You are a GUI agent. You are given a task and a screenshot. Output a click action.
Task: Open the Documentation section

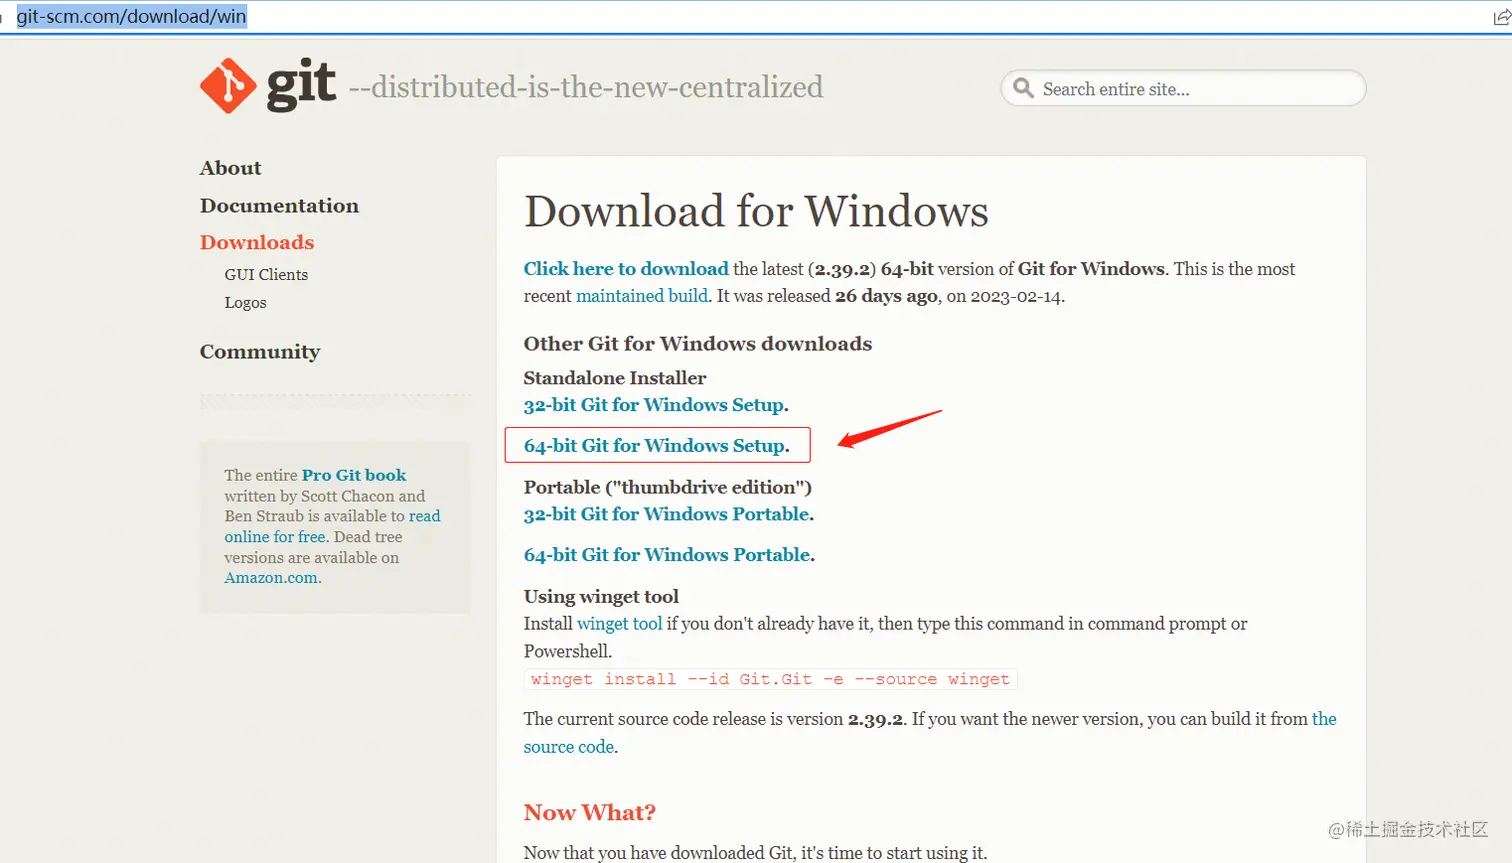click(x=279, y=205)
